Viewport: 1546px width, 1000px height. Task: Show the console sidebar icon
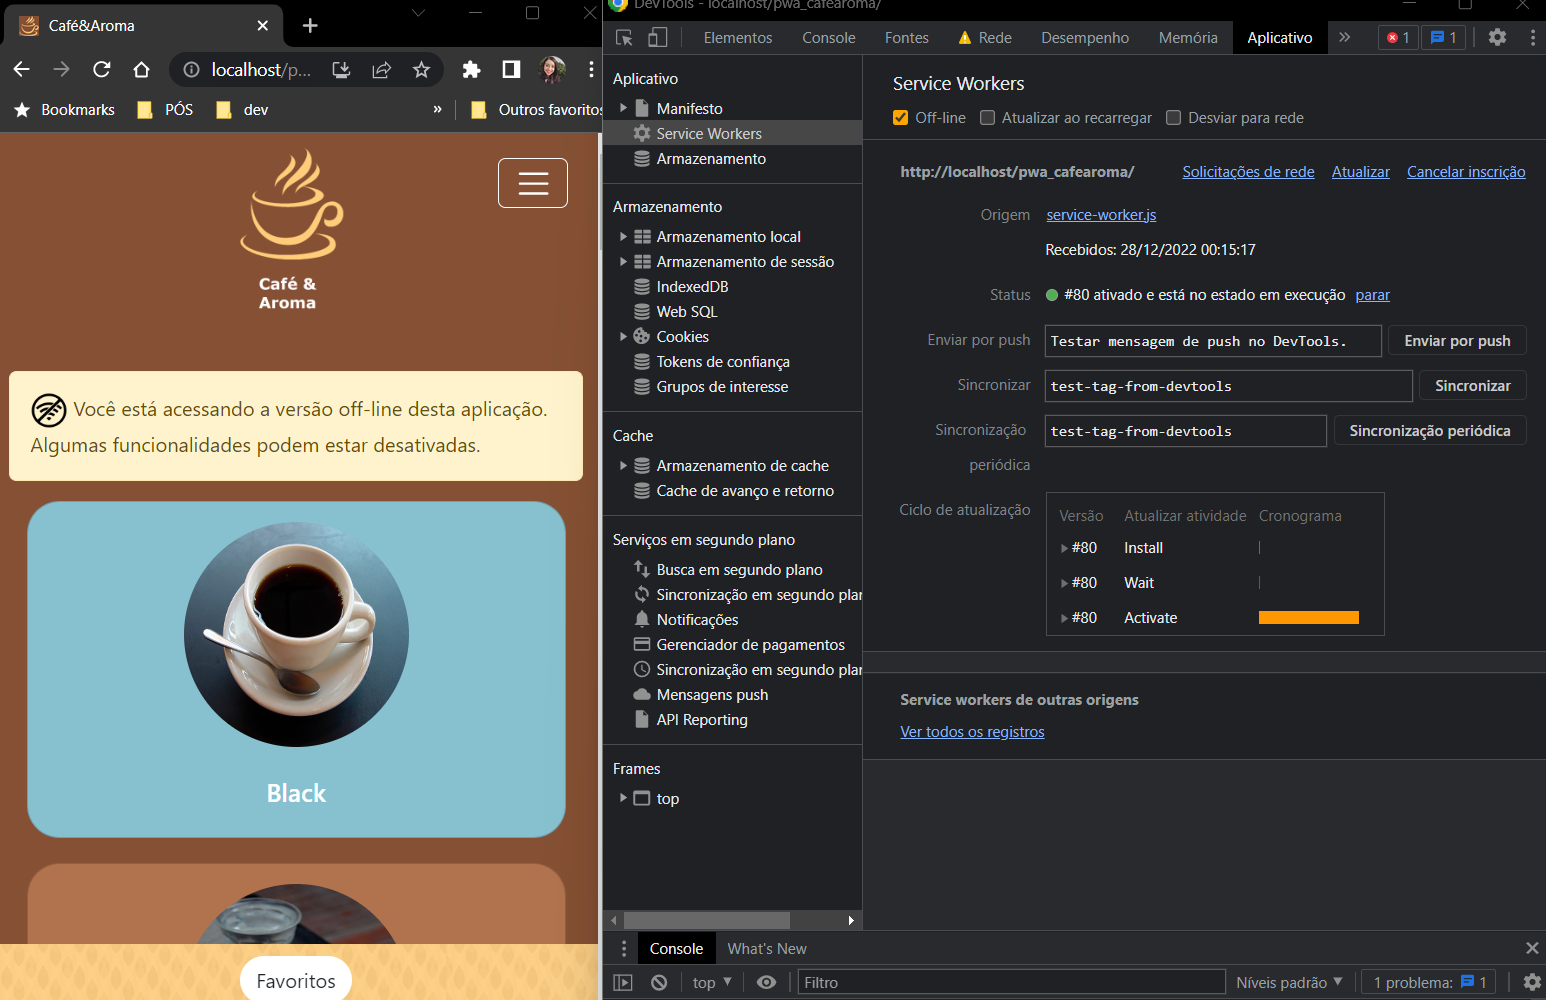click(x=623, y=982)
